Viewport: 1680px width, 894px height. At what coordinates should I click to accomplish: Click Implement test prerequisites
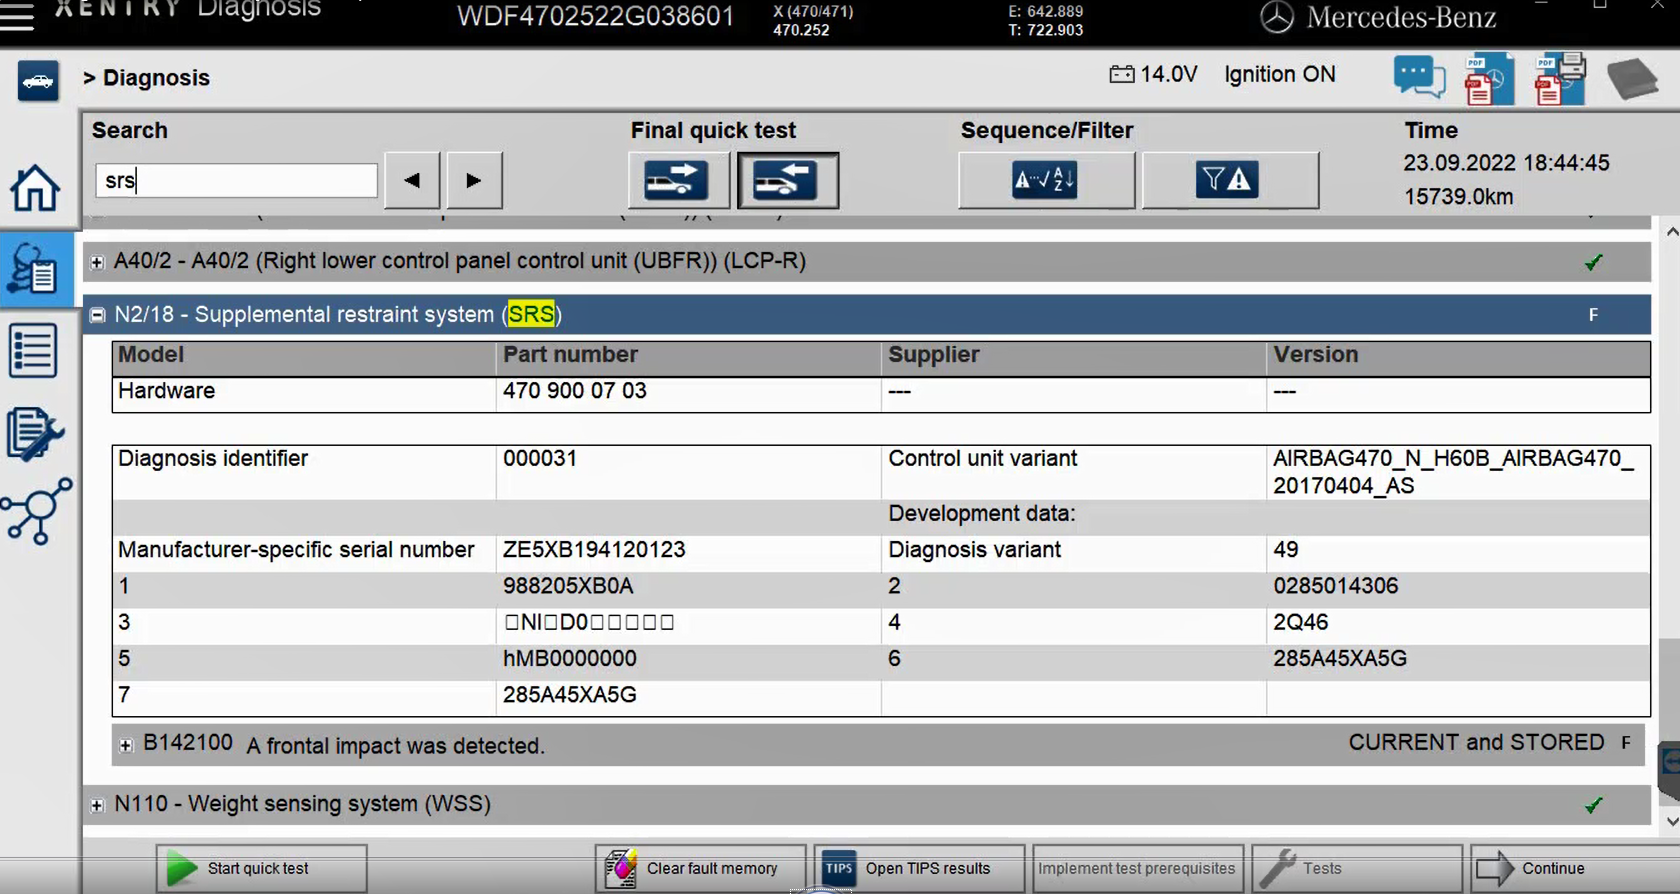point(1137,868)
